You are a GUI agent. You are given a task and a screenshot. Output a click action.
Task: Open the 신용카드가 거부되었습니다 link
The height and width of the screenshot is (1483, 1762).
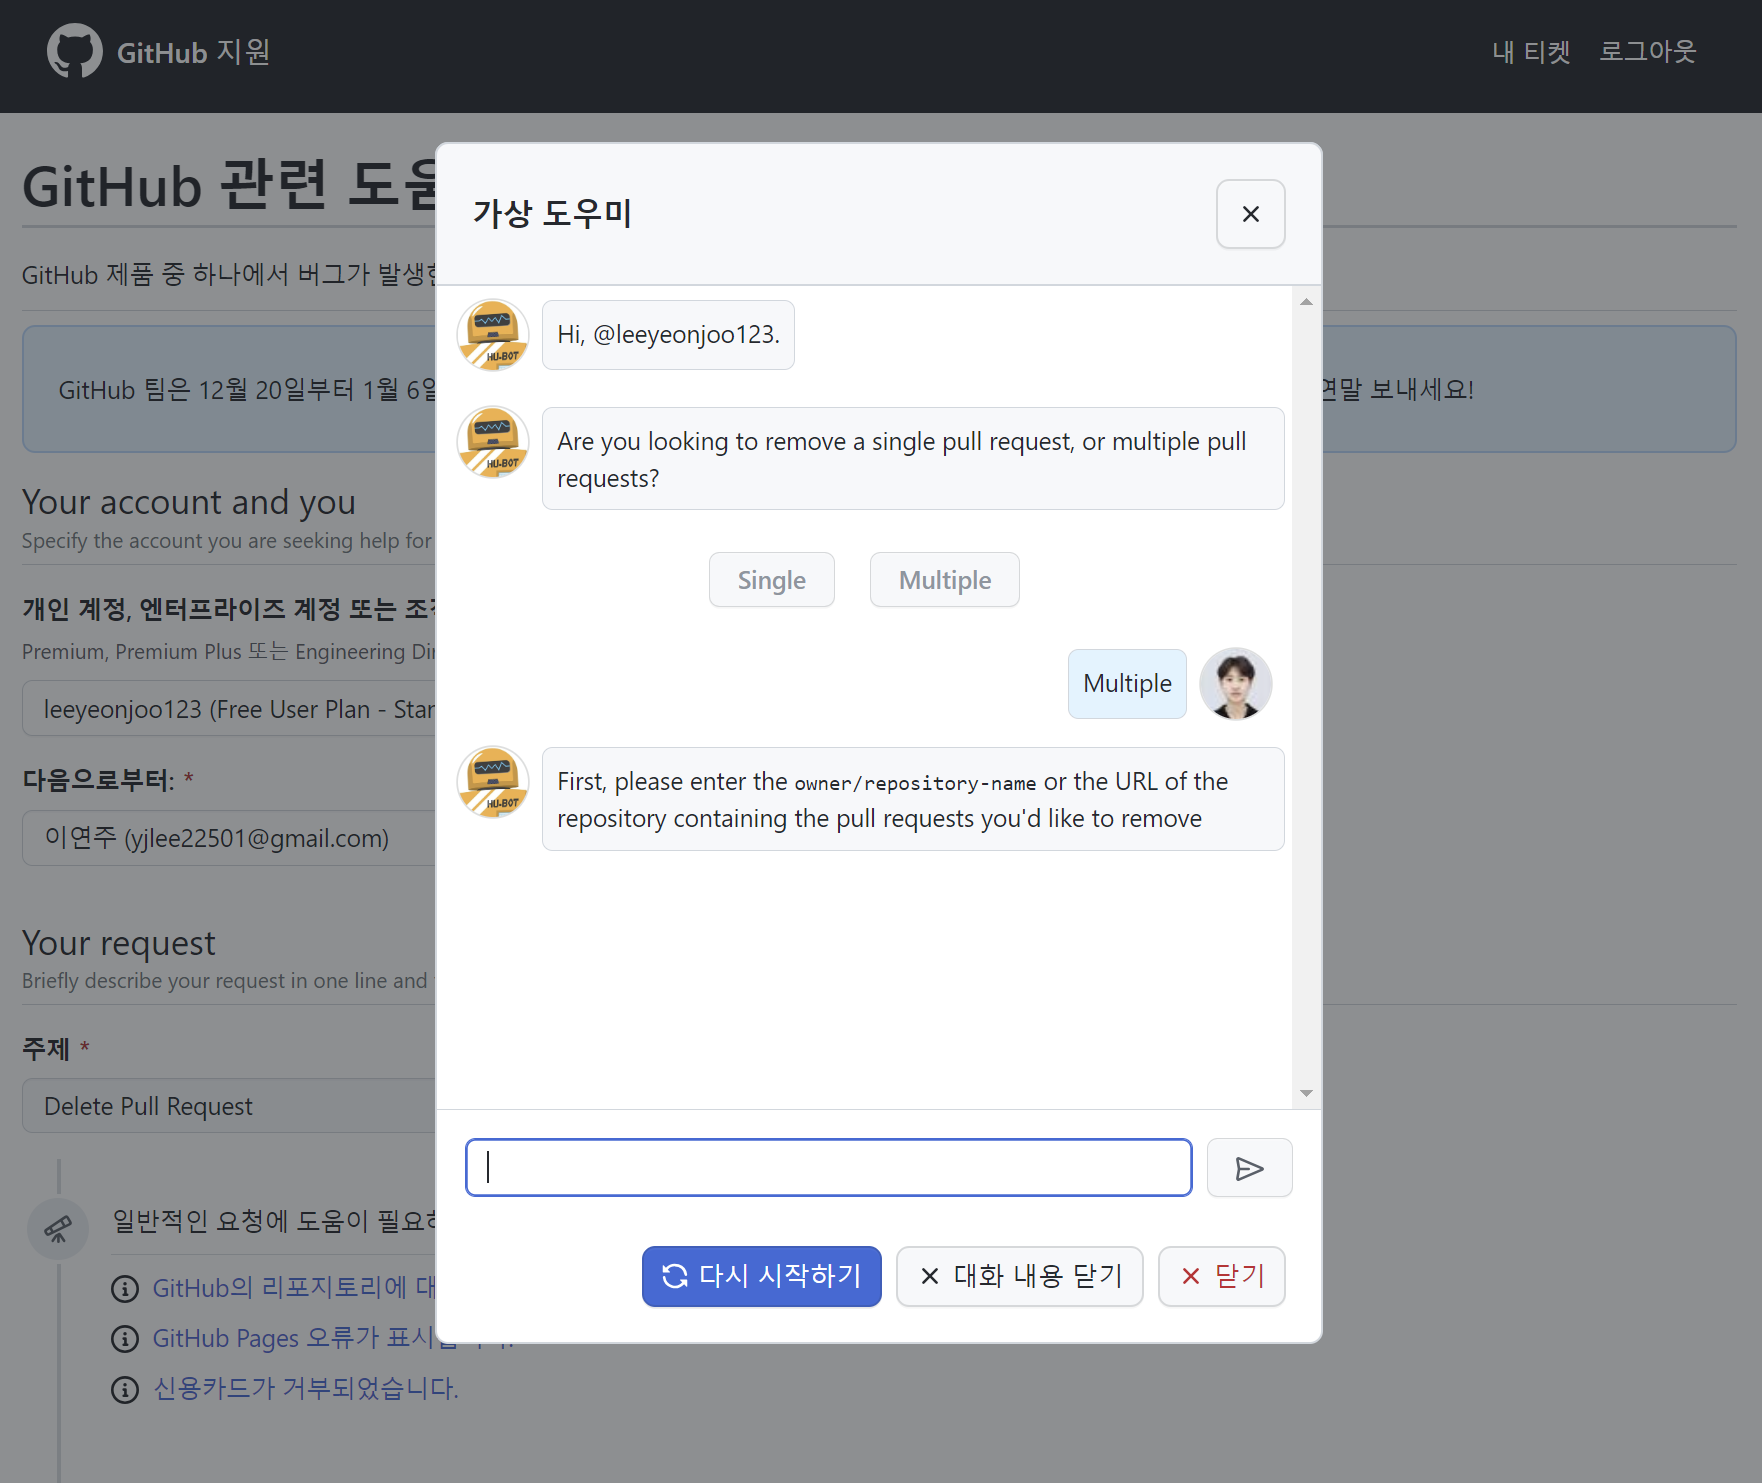[x=305, y=1388]
